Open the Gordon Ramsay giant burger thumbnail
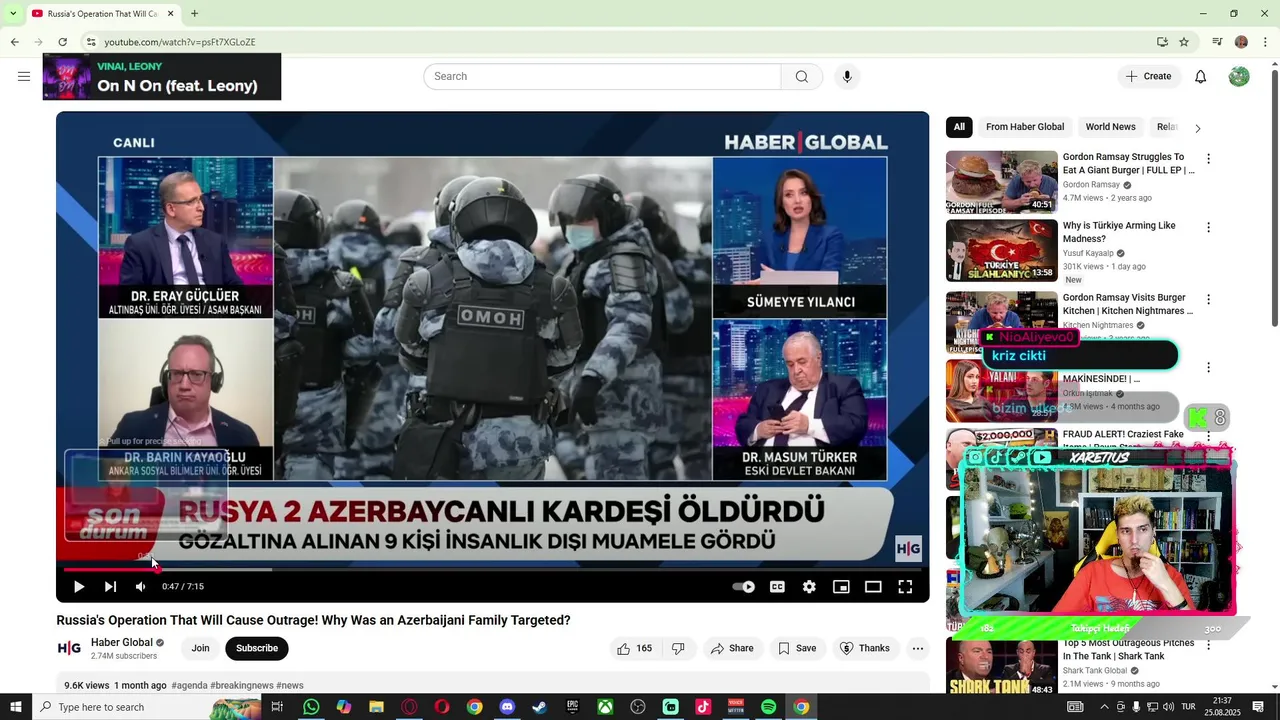 coord(1002,182)
